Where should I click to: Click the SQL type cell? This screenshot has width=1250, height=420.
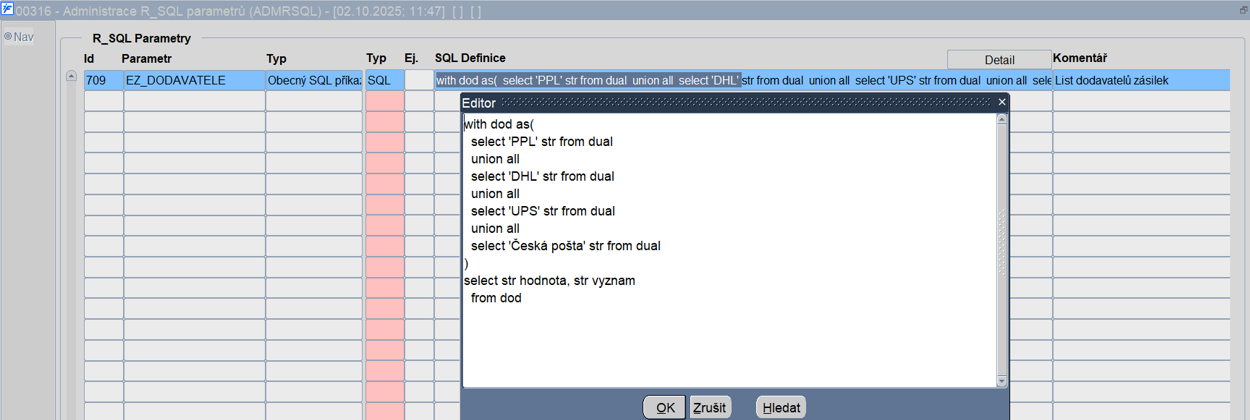coord(384,80)
